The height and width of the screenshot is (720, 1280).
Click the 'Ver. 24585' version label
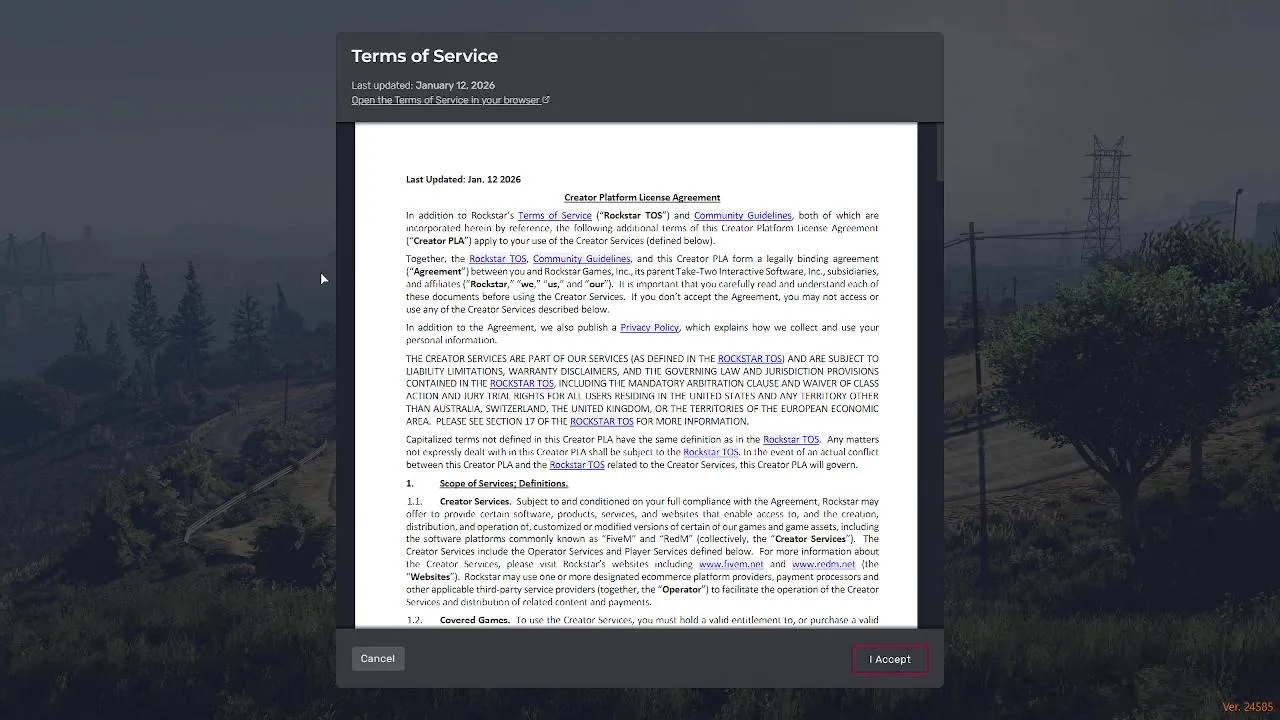point(1248,707)
